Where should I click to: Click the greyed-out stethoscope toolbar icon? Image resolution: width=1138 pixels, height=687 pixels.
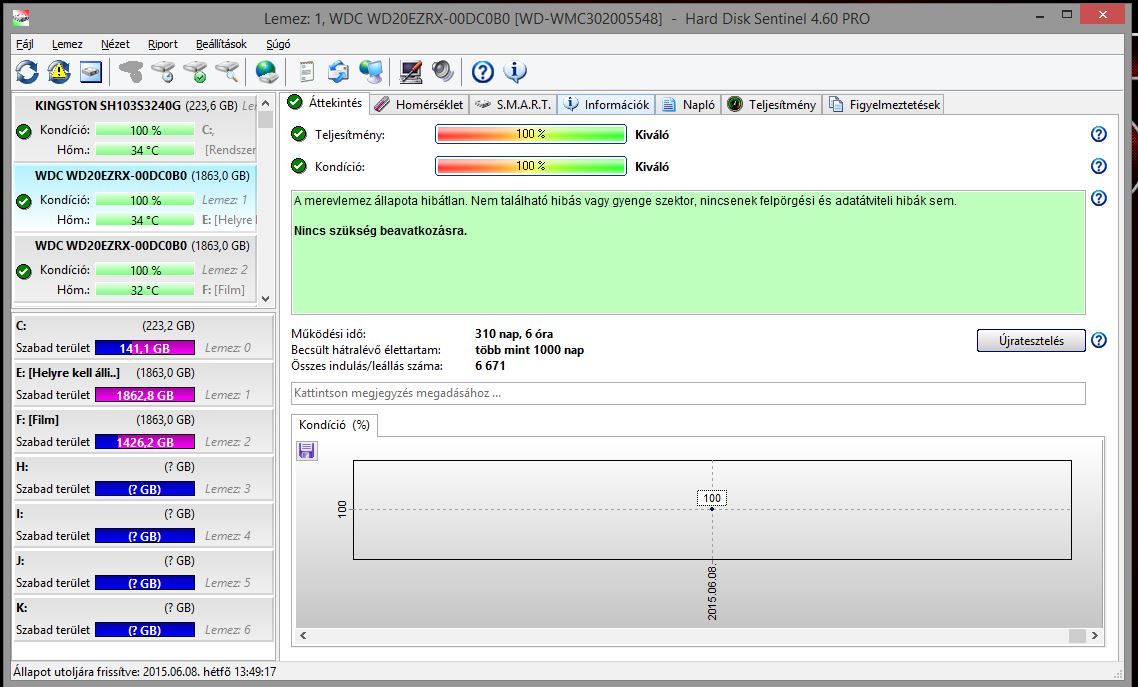[131, 72]
